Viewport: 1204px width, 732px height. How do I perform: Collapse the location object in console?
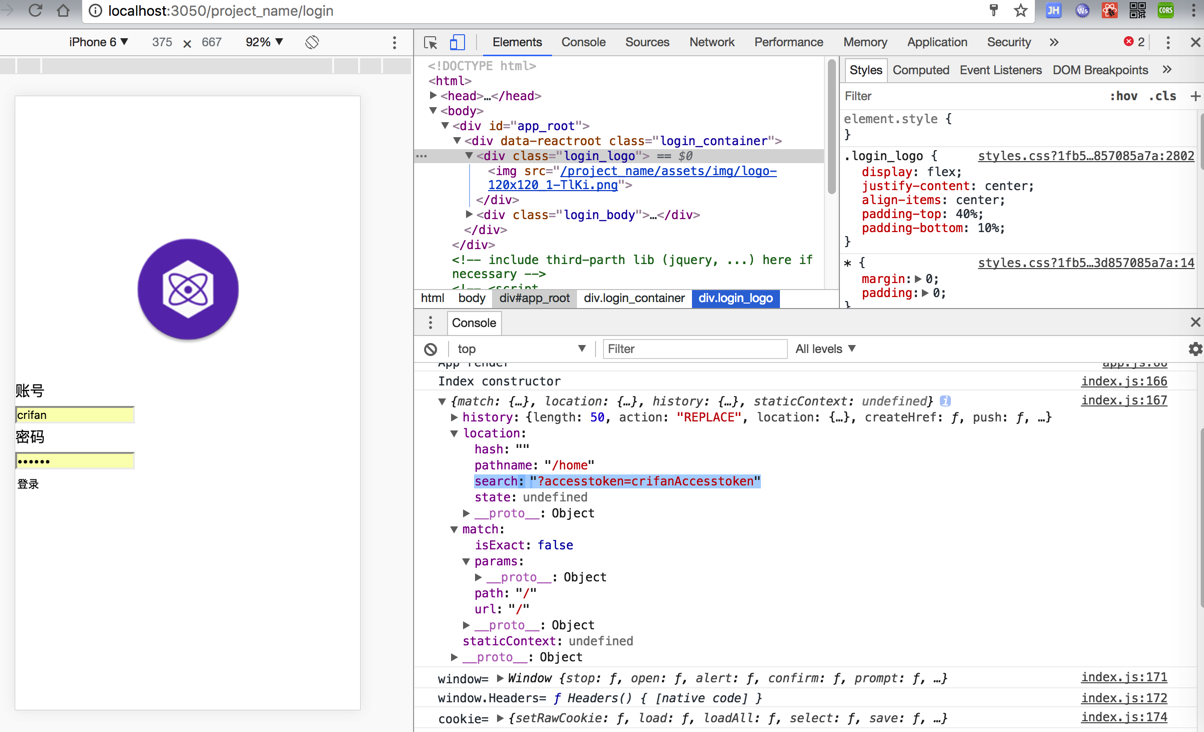[x=455, y=434]
